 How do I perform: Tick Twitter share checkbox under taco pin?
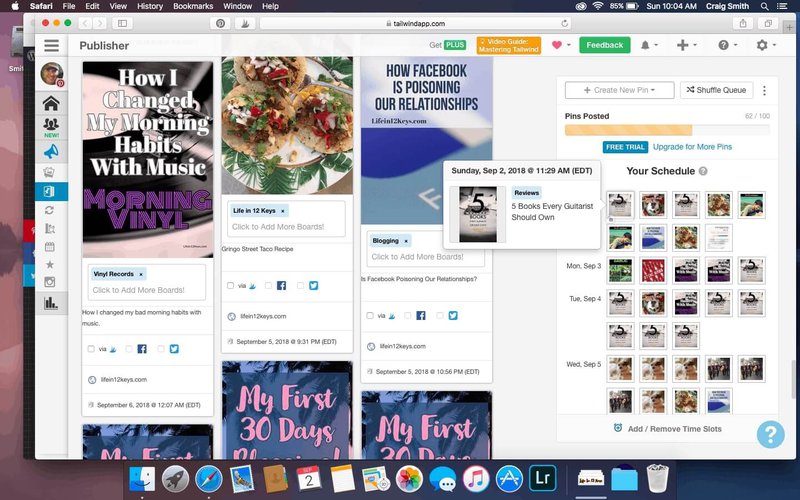(301, 286)
